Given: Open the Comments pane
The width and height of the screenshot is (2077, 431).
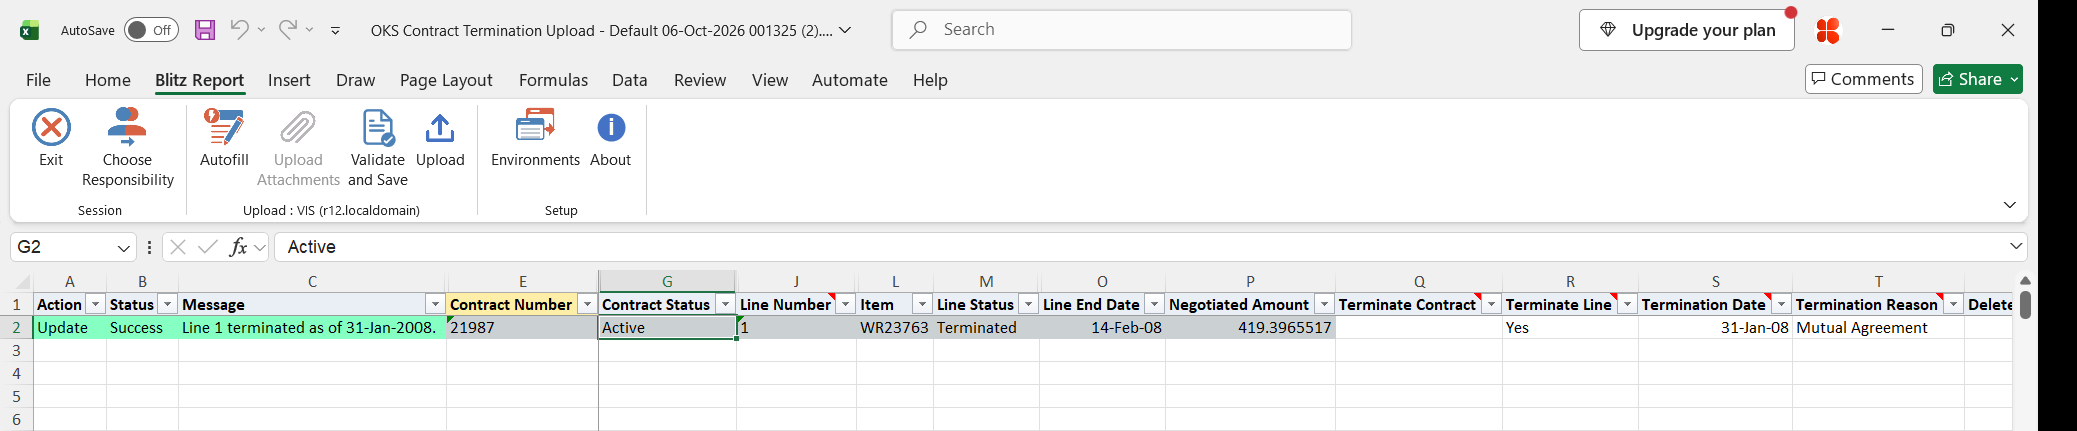Looking at the screenshot, I should point(1864,79).
